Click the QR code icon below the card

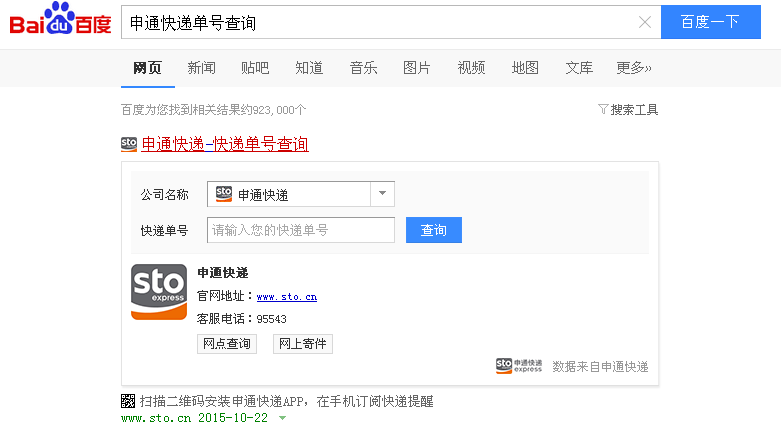128,401
